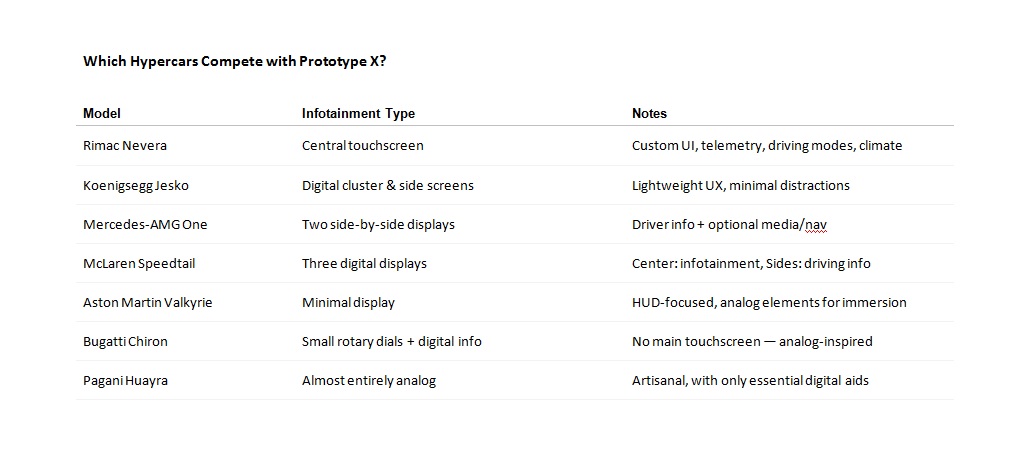Click the 'Mercedes-AMG One' cell
The image size is (1023, 460).
(x=145, y=224)
